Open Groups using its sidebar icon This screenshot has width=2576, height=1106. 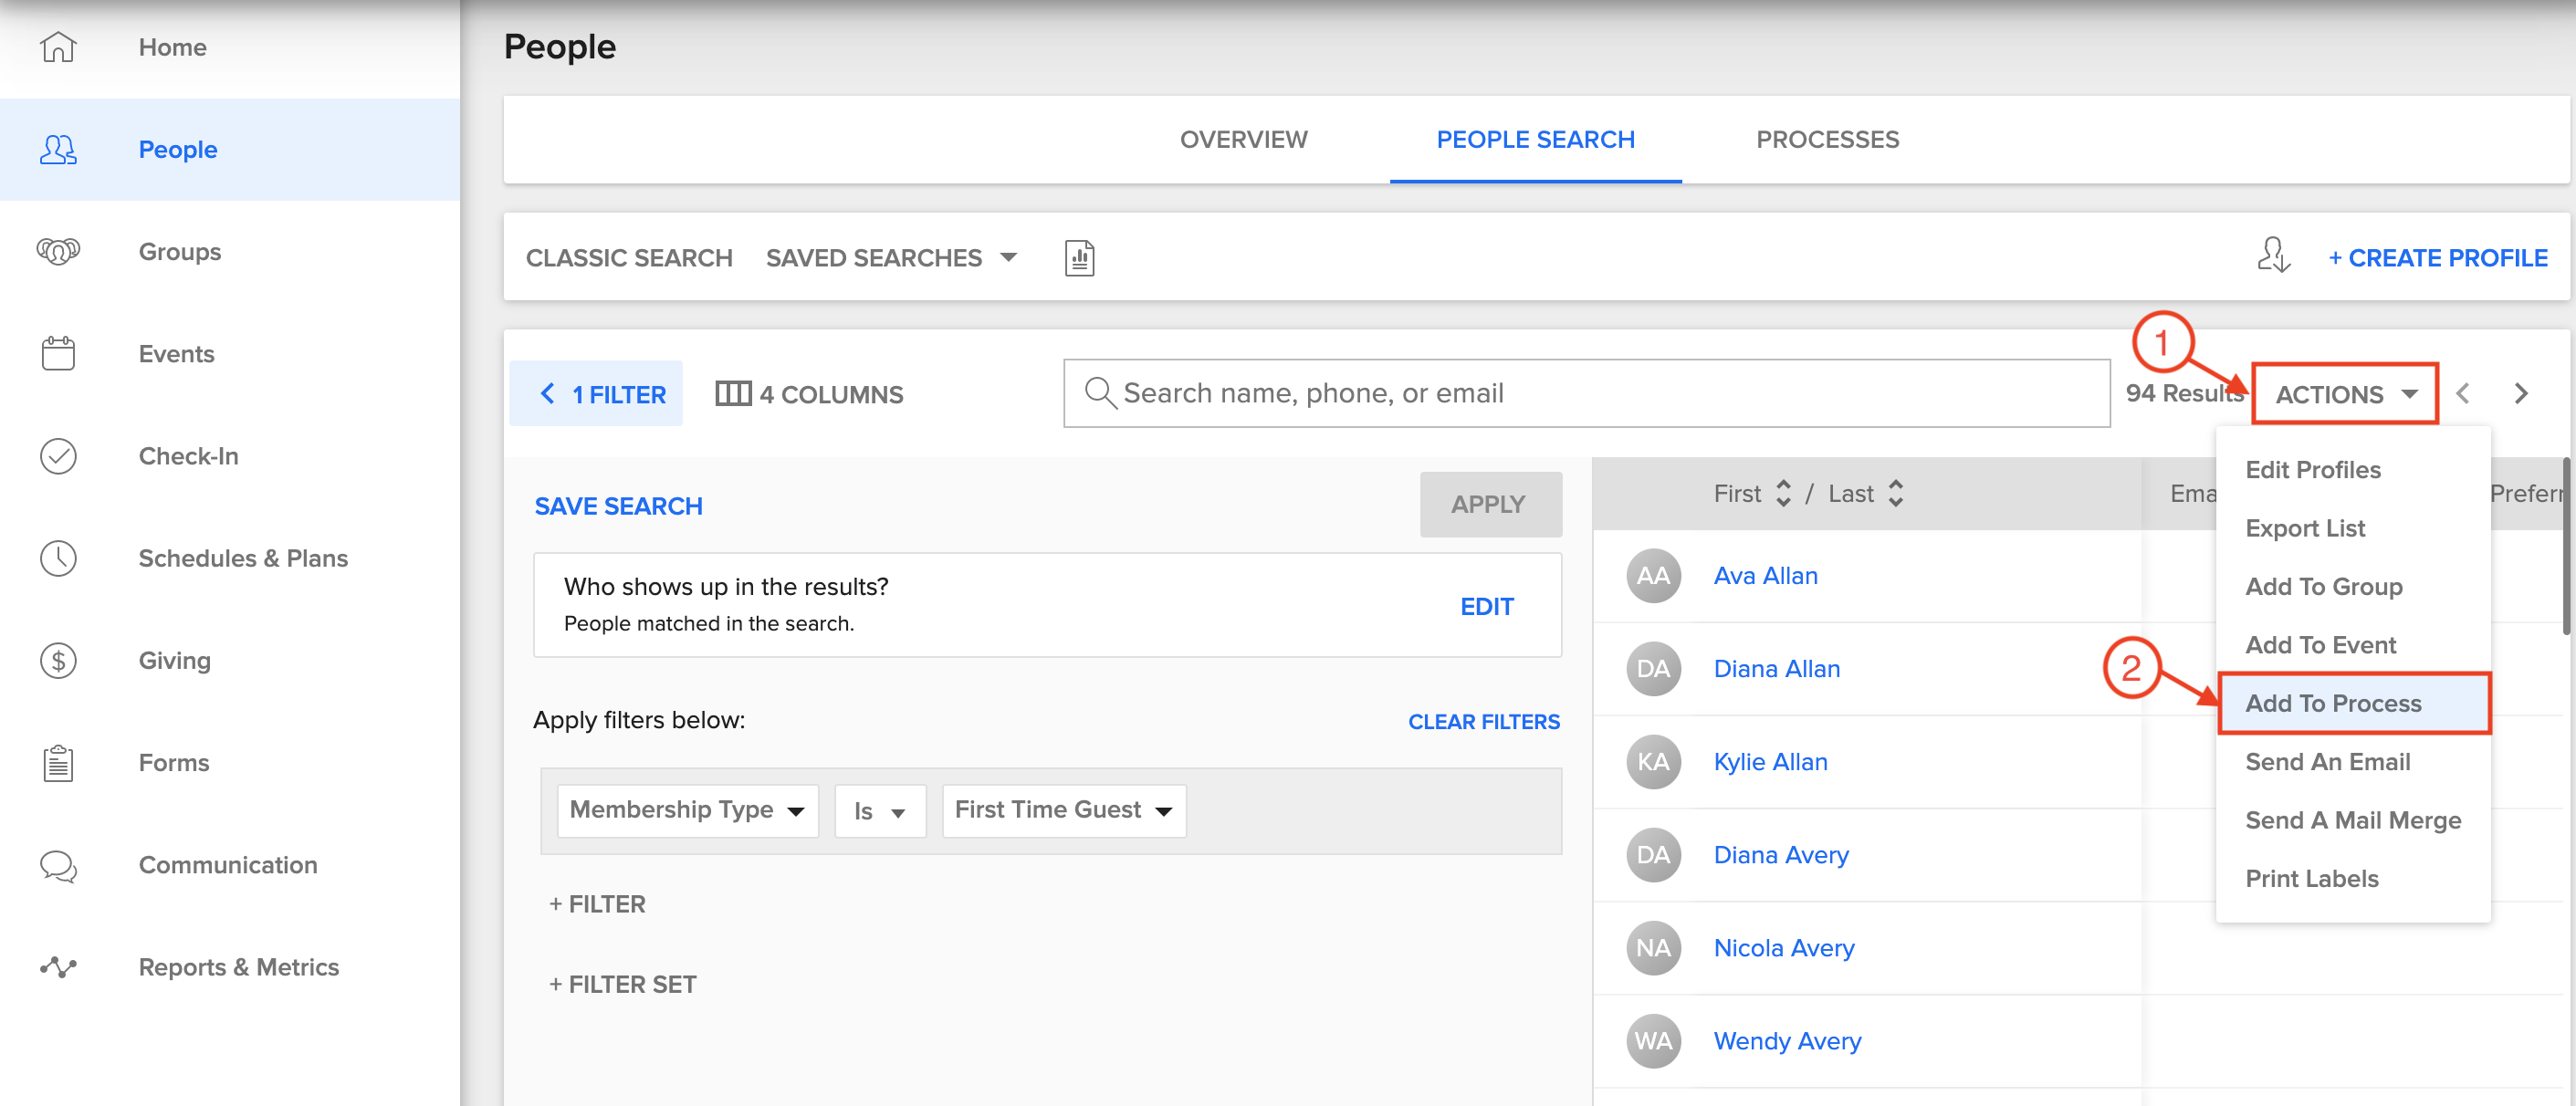(57, 251)
